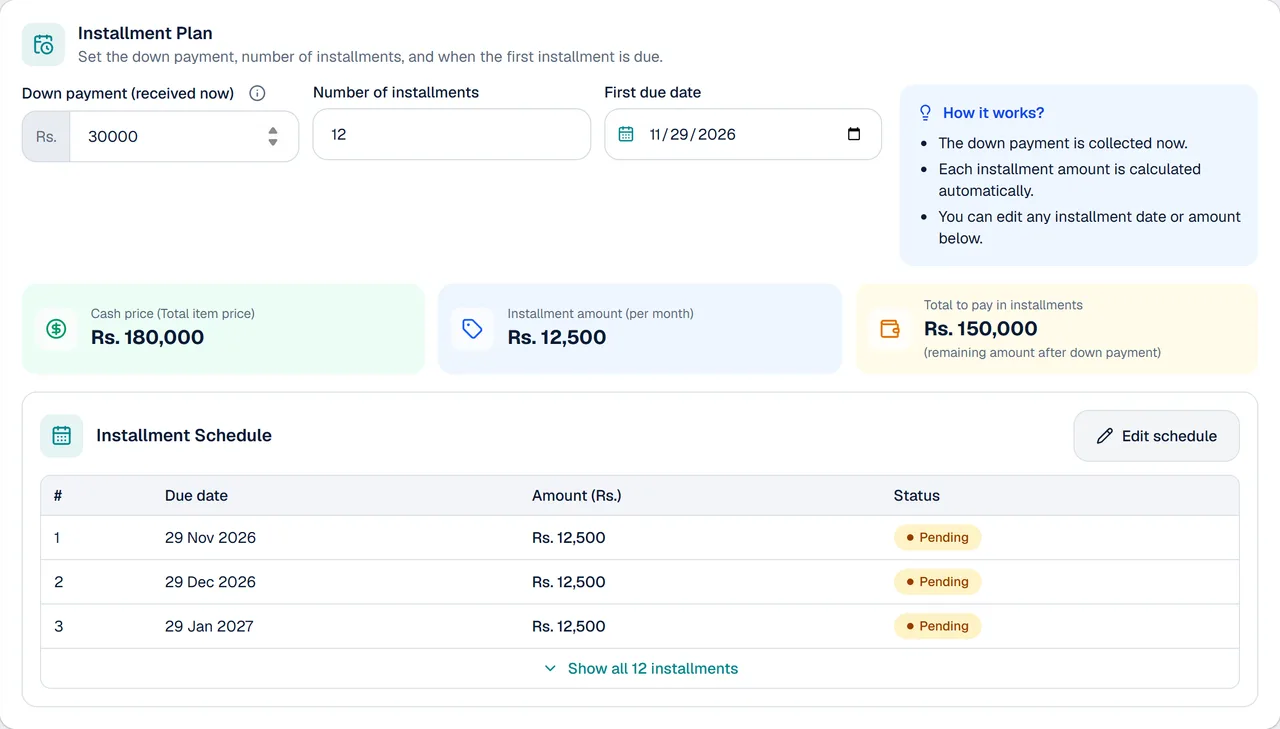This screenshot has height=729, width=1280.
Task: Show info tooltip for Down payment
Action: coord(257,93)
